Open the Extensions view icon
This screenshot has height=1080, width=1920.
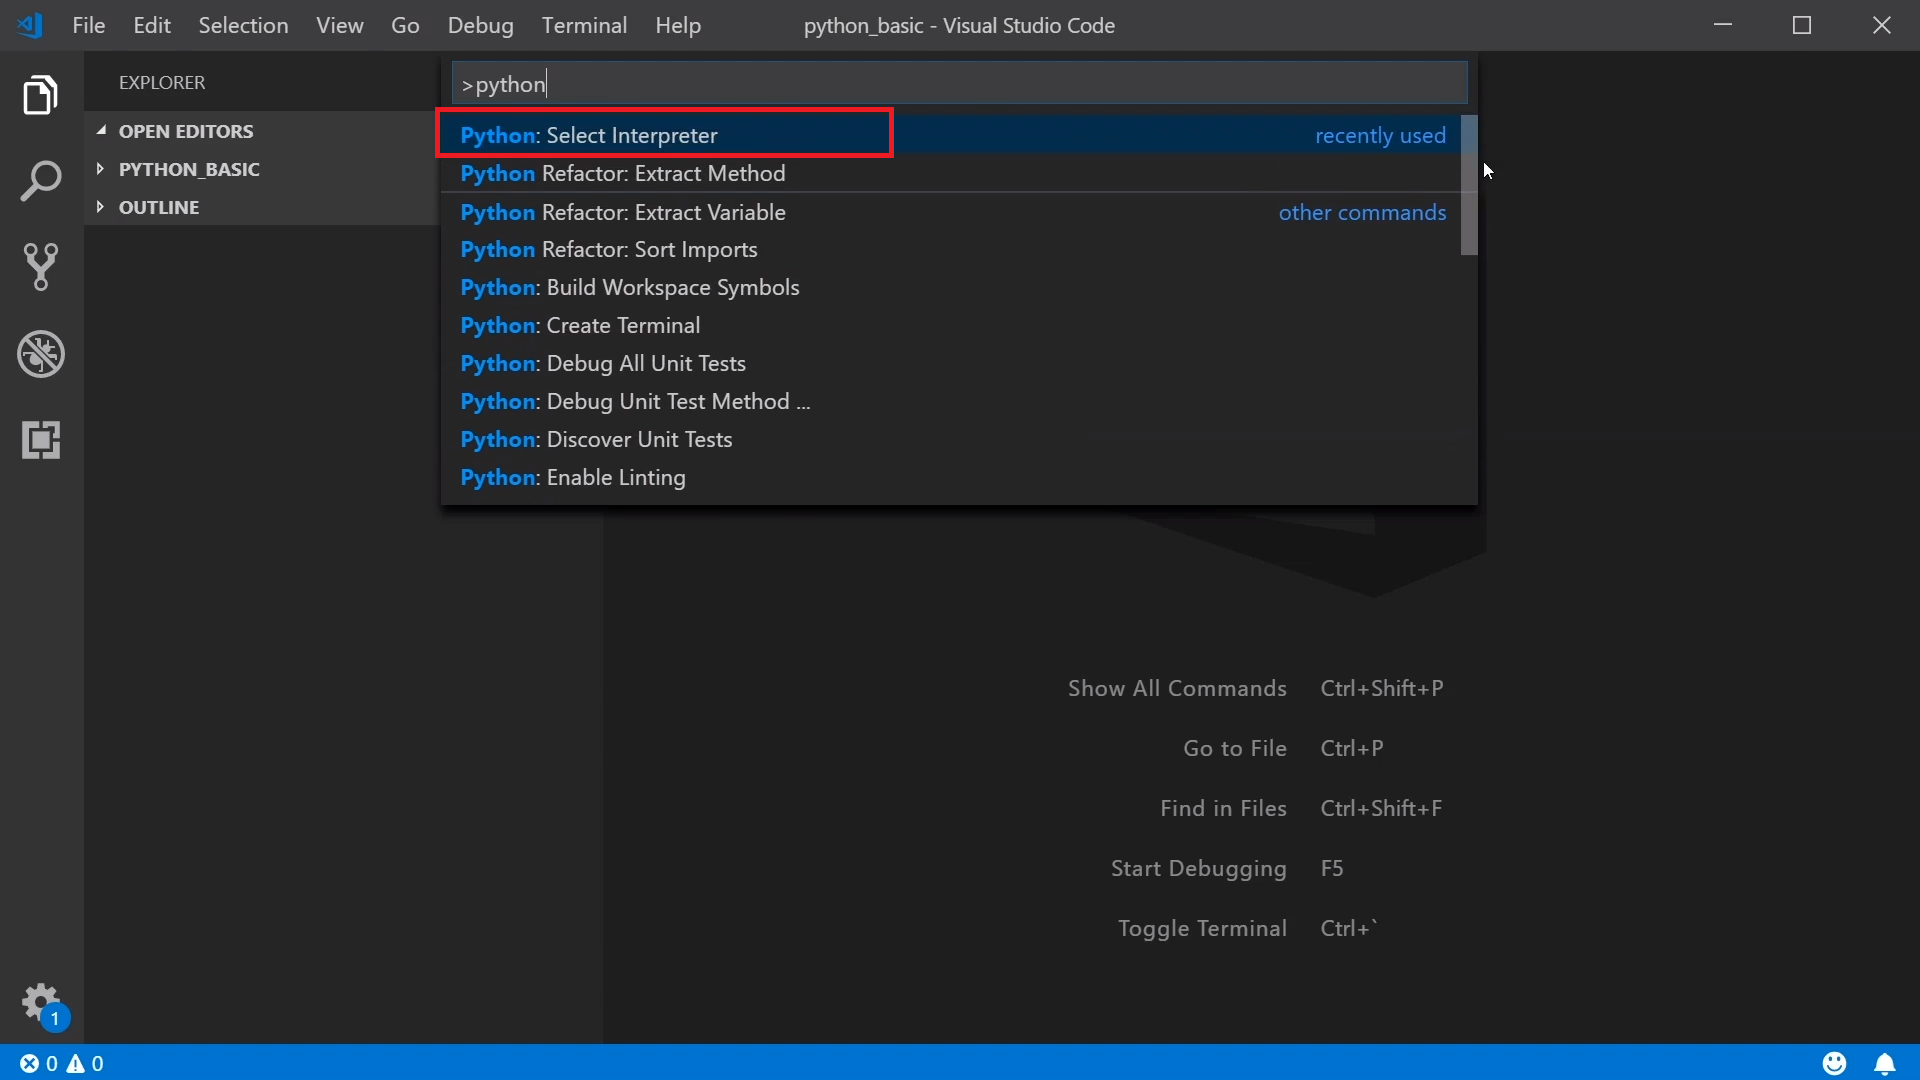pyautogui.click(x=40, y=440)
